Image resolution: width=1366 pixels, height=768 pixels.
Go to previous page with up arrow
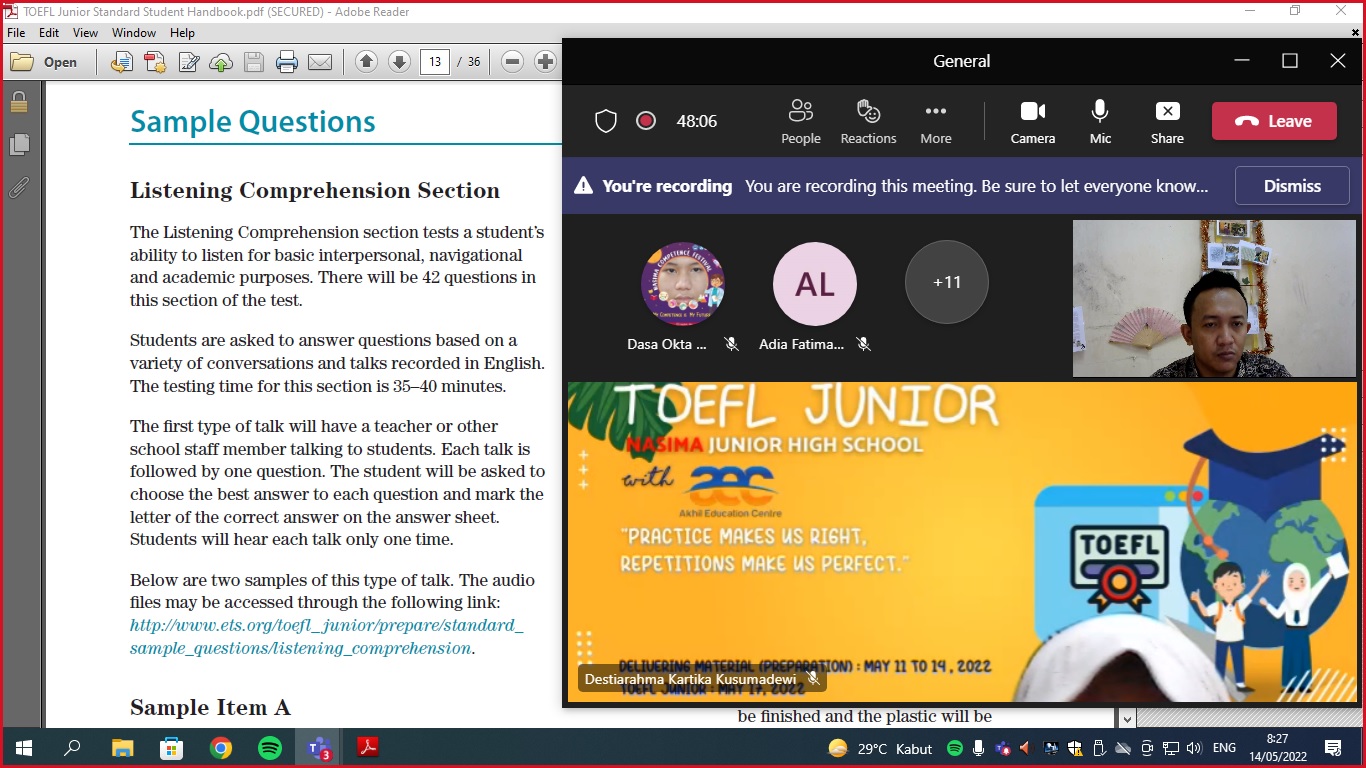pos(366,62)
